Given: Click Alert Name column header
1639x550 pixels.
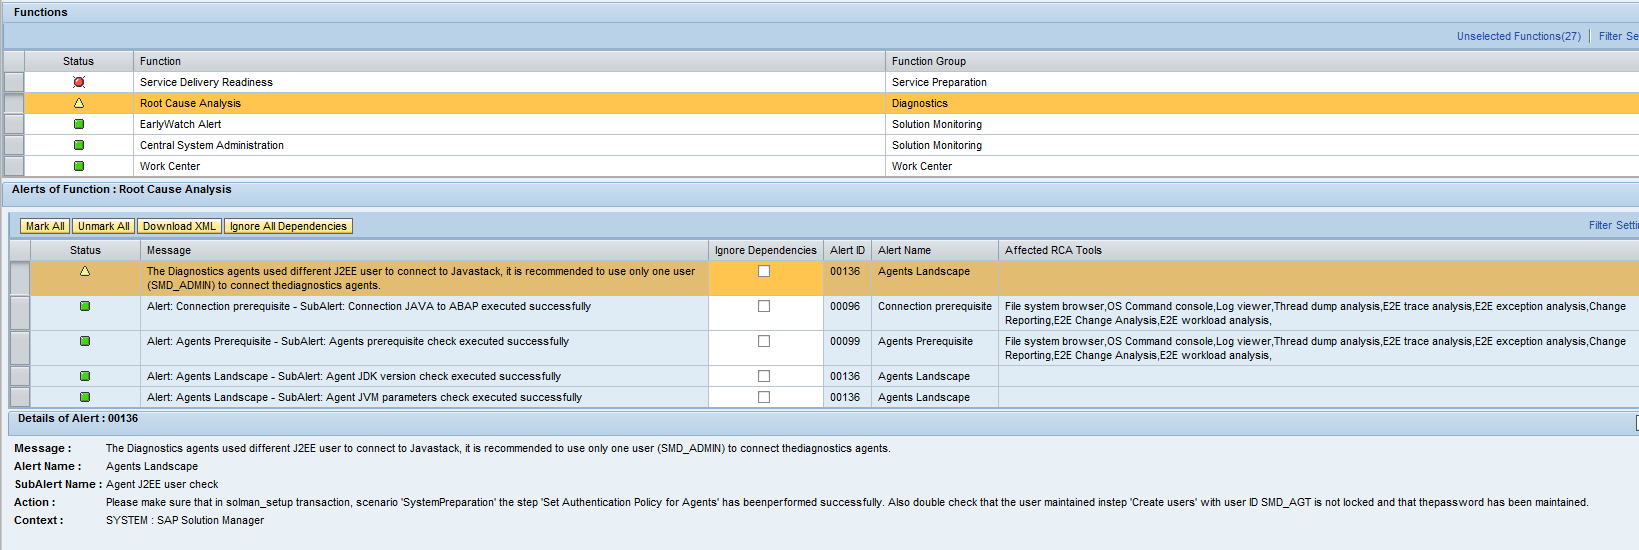Looking at the screenshot, I should tap(935, 250).
